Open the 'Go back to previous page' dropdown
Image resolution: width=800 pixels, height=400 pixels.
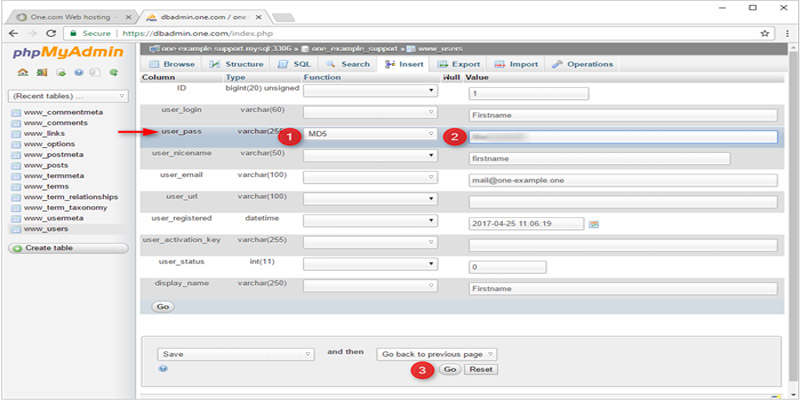(438, 353)
